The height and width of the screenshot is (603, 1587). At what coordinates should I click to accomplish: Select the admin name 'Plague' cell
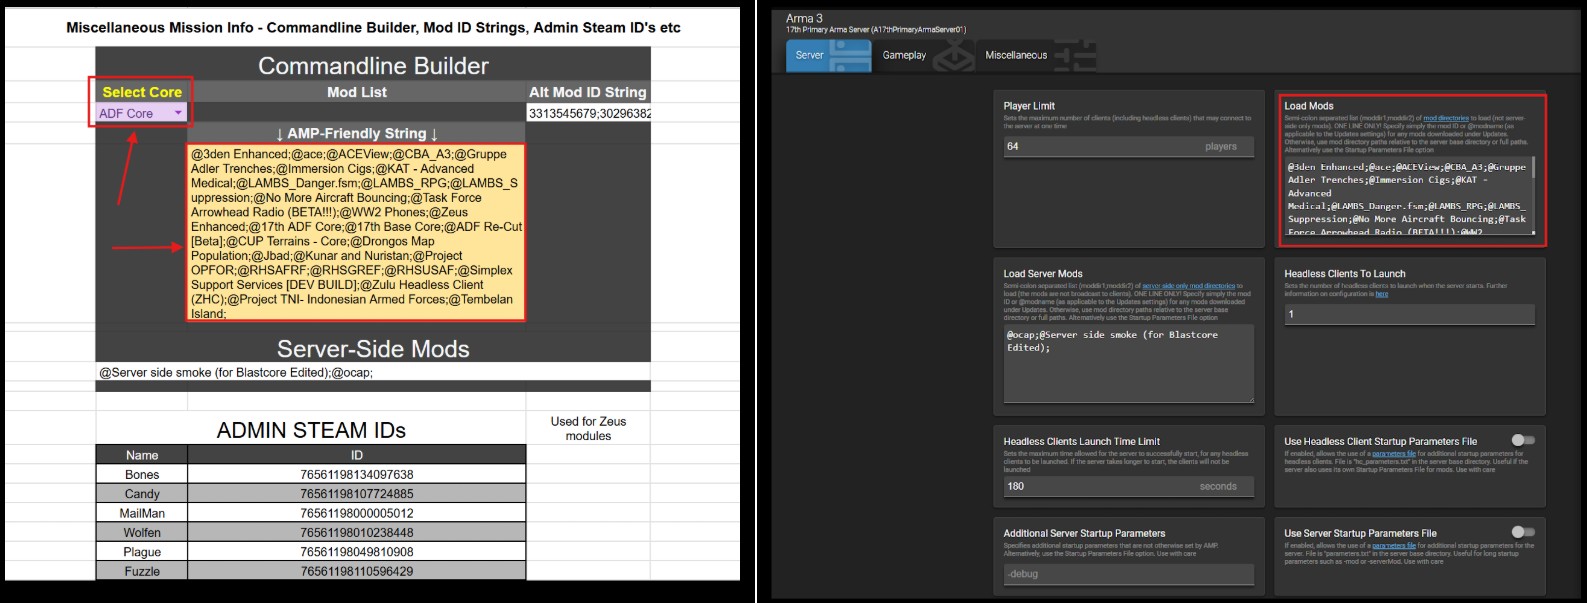click(x=142, y=552)
